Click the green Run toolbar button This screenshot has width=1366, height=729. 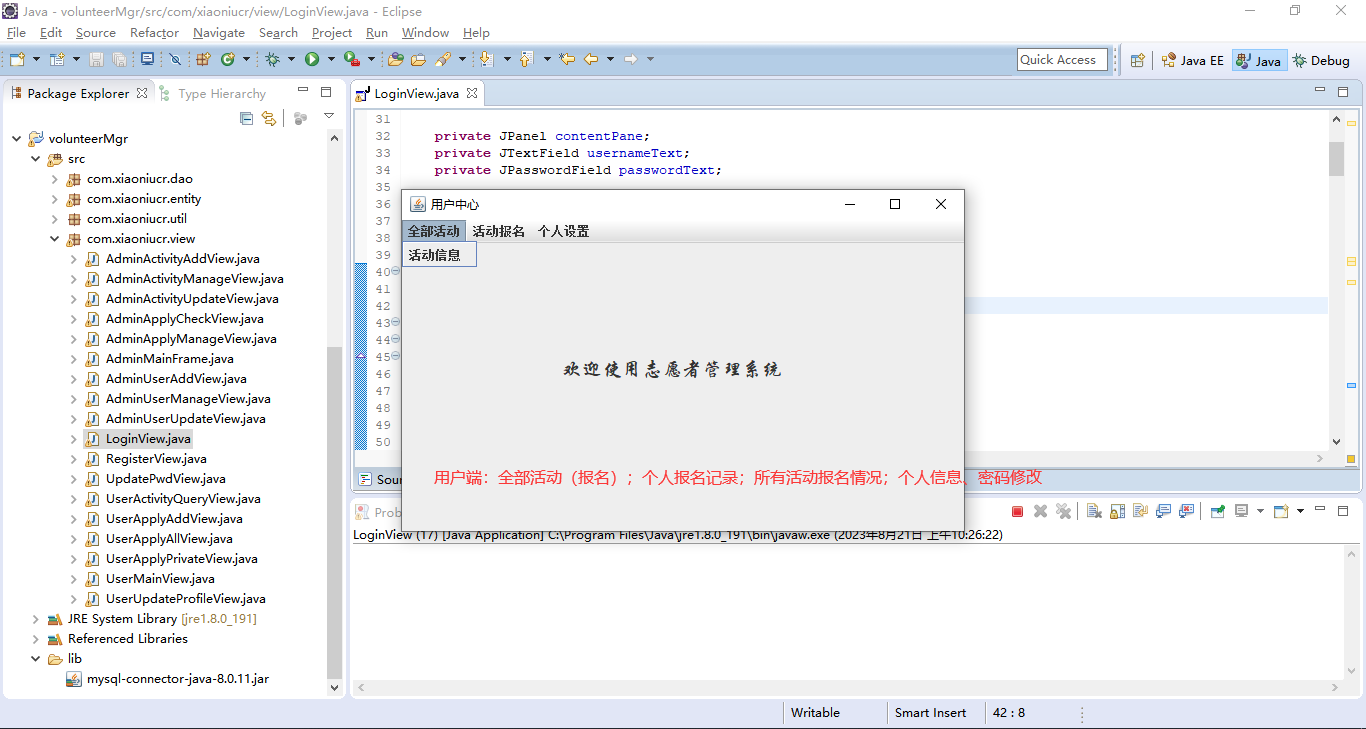tap(312, 59)
